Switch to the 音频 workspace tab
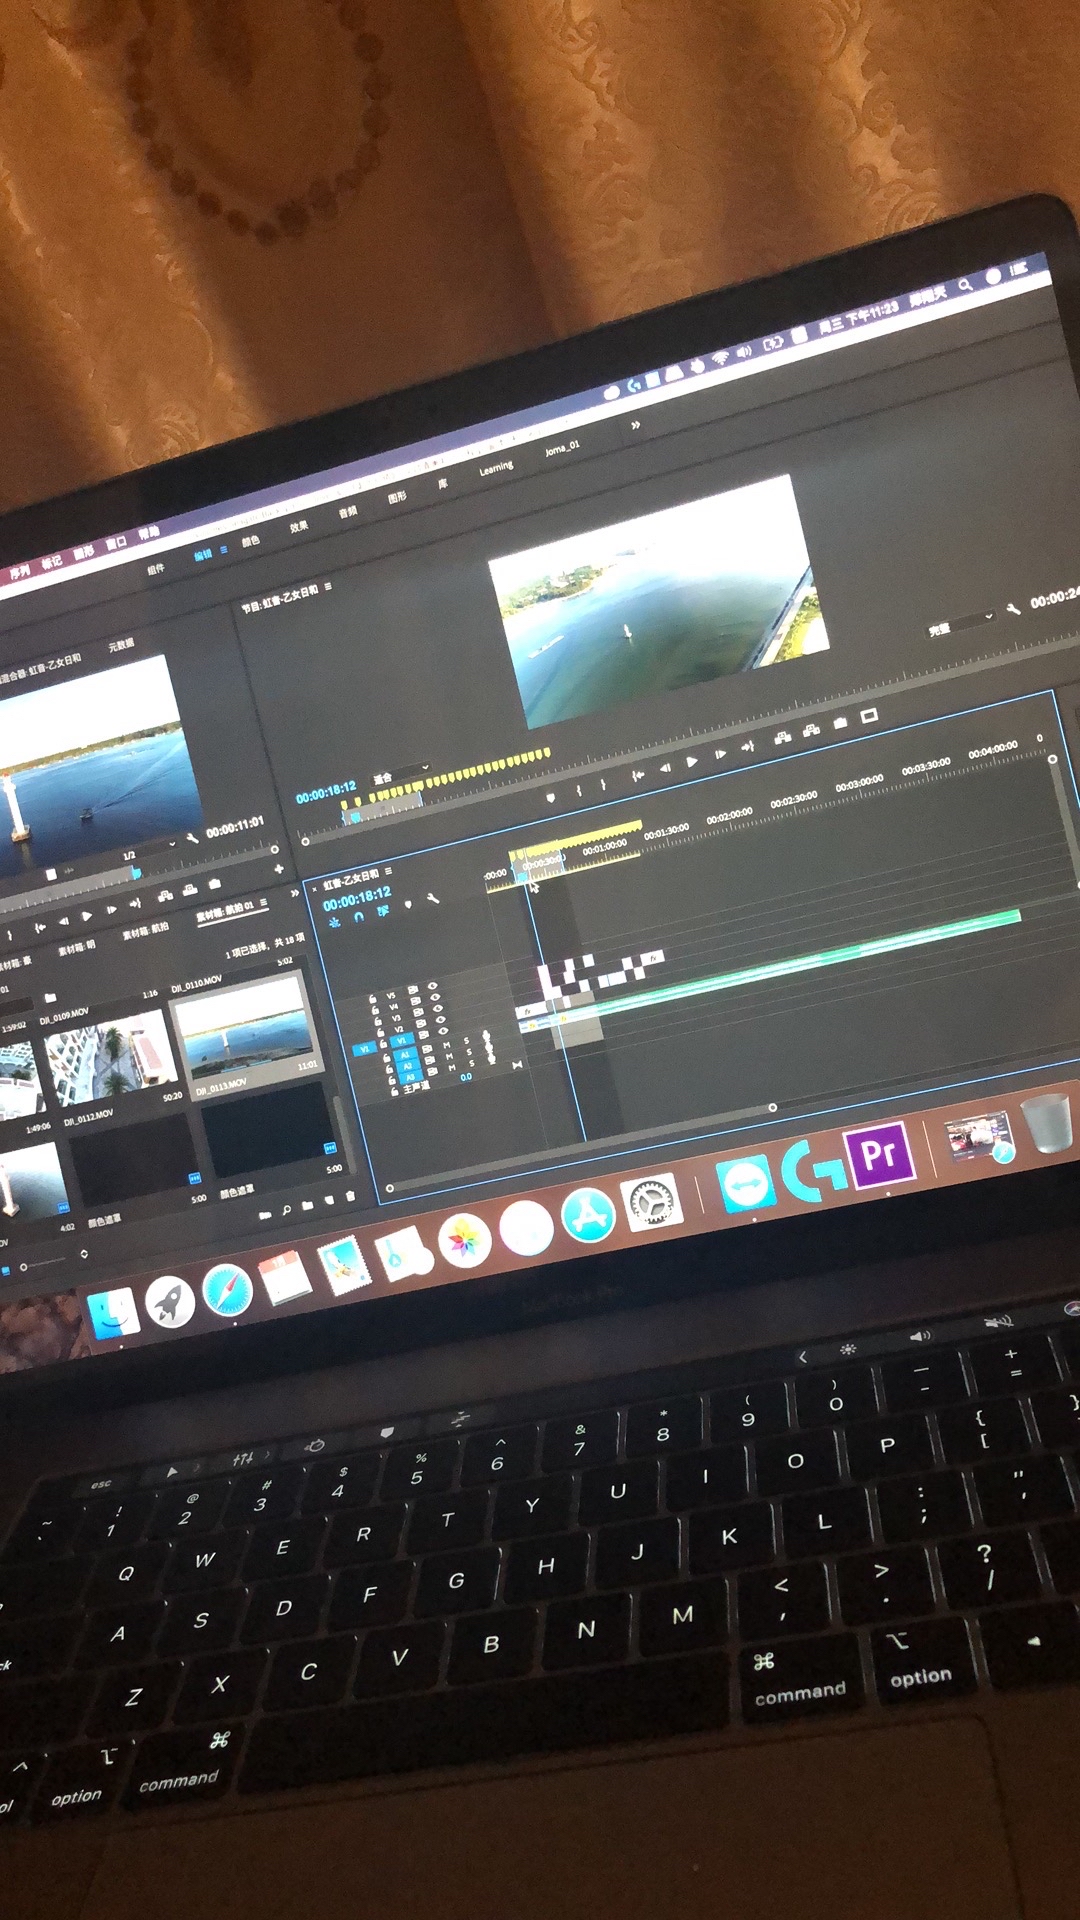1080x1920 pixels. click(x=348, y=512)
